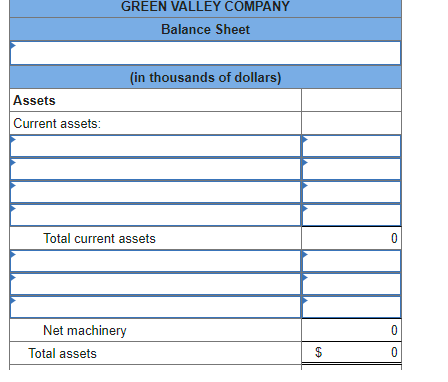Click the 0 value for Net machinery
The height and width of the screenshot is (382, 448).
(394, 330)
